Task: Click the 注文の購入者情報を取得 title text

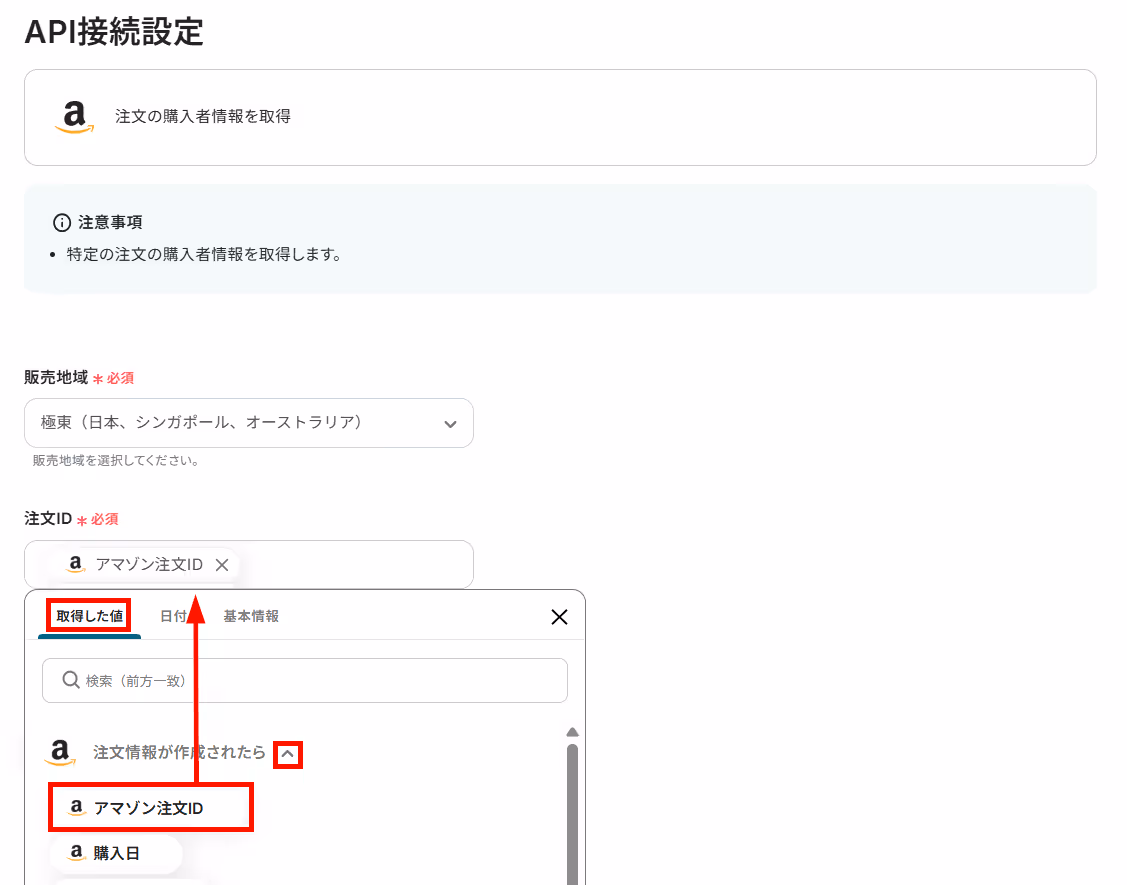Action: point(203,116)
